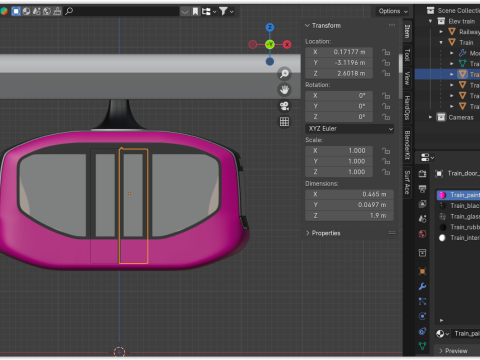Expand the Railway object in outliner
Image resolution: width=480 pixels, height=360 pixels.
coord(441,32)
